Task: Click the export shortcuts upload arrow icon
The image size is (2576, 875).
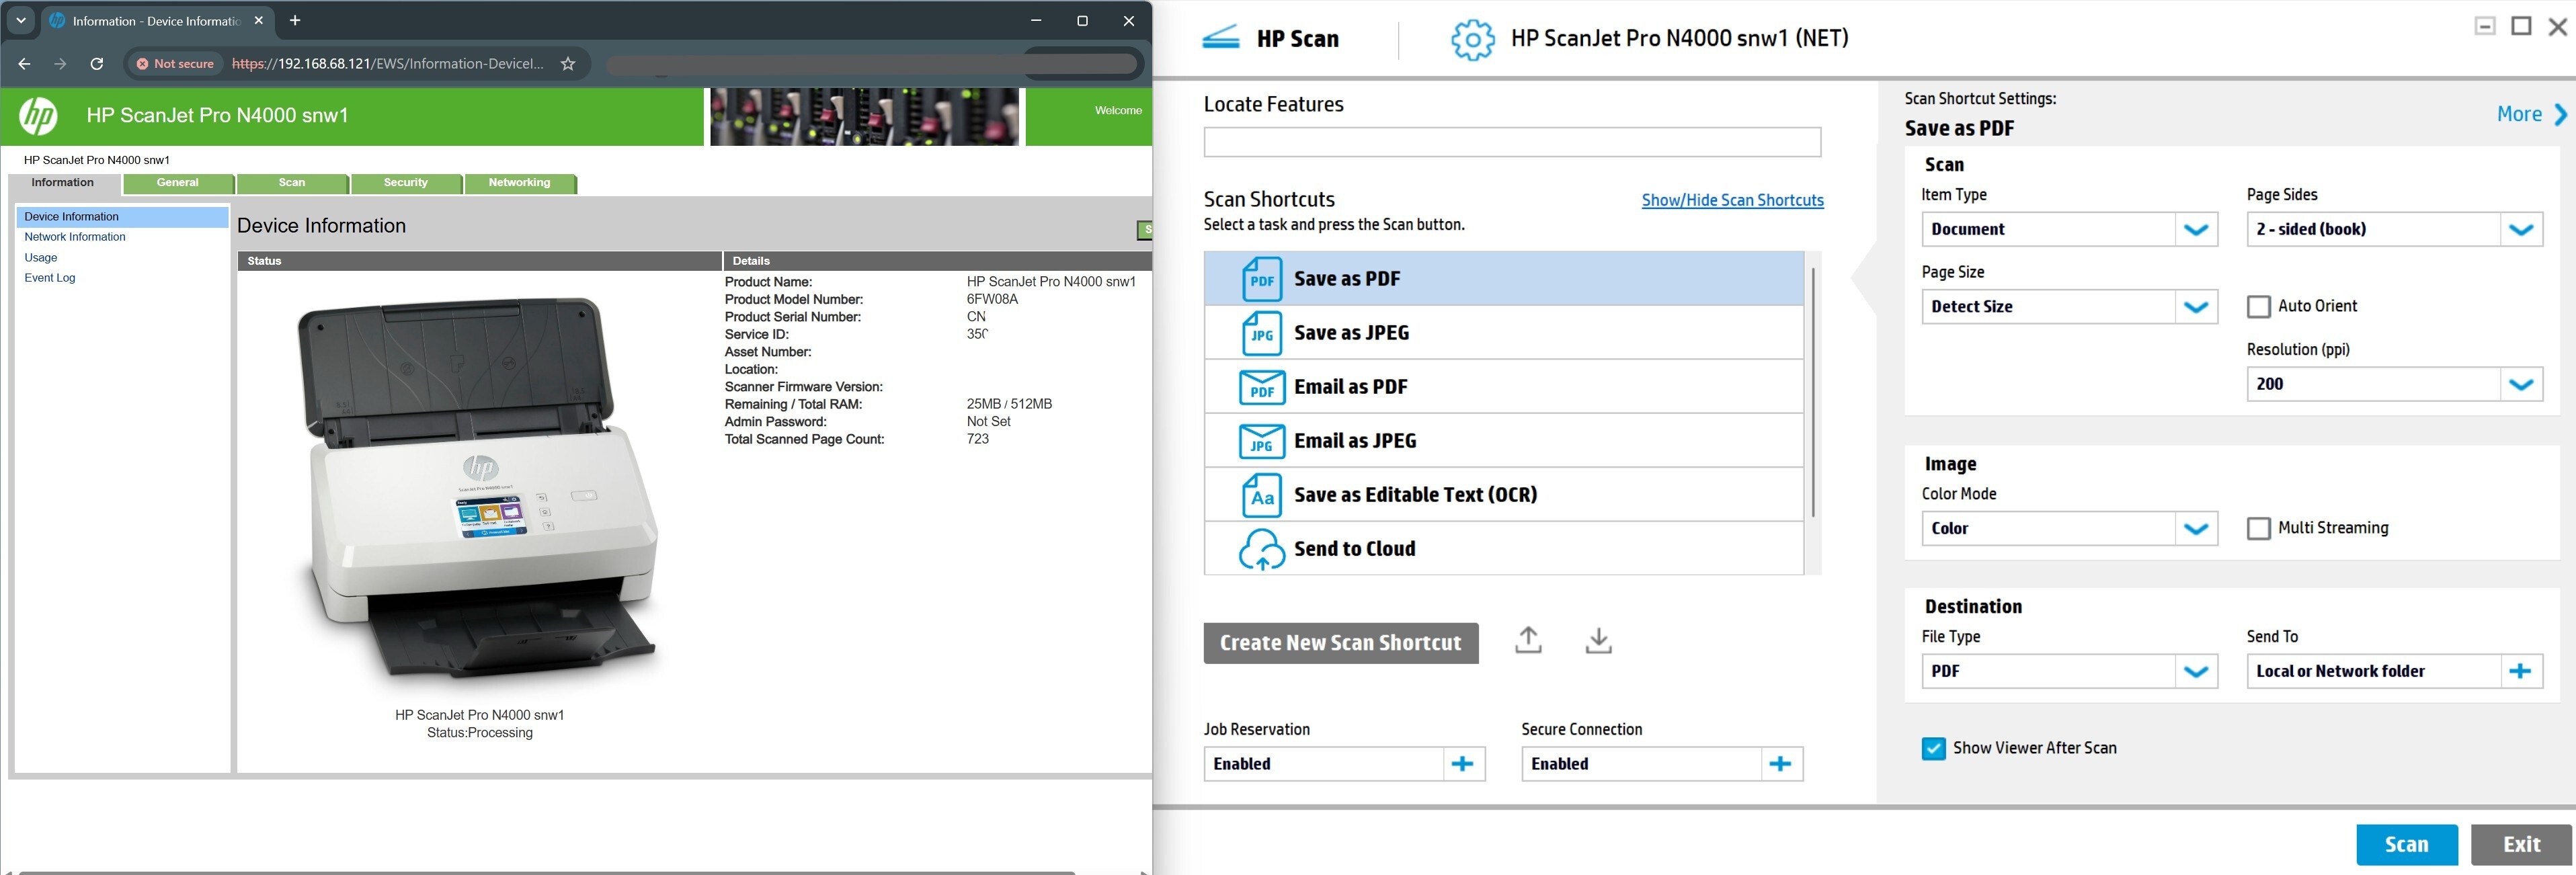Action: (x=1527, y=640)
